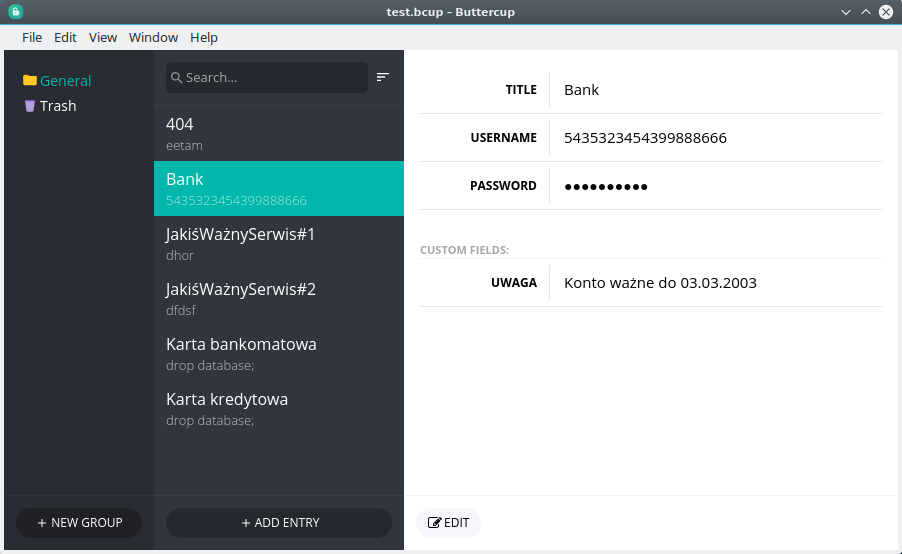Open the Edit menu
902x554 pixels.
[65, 37]
